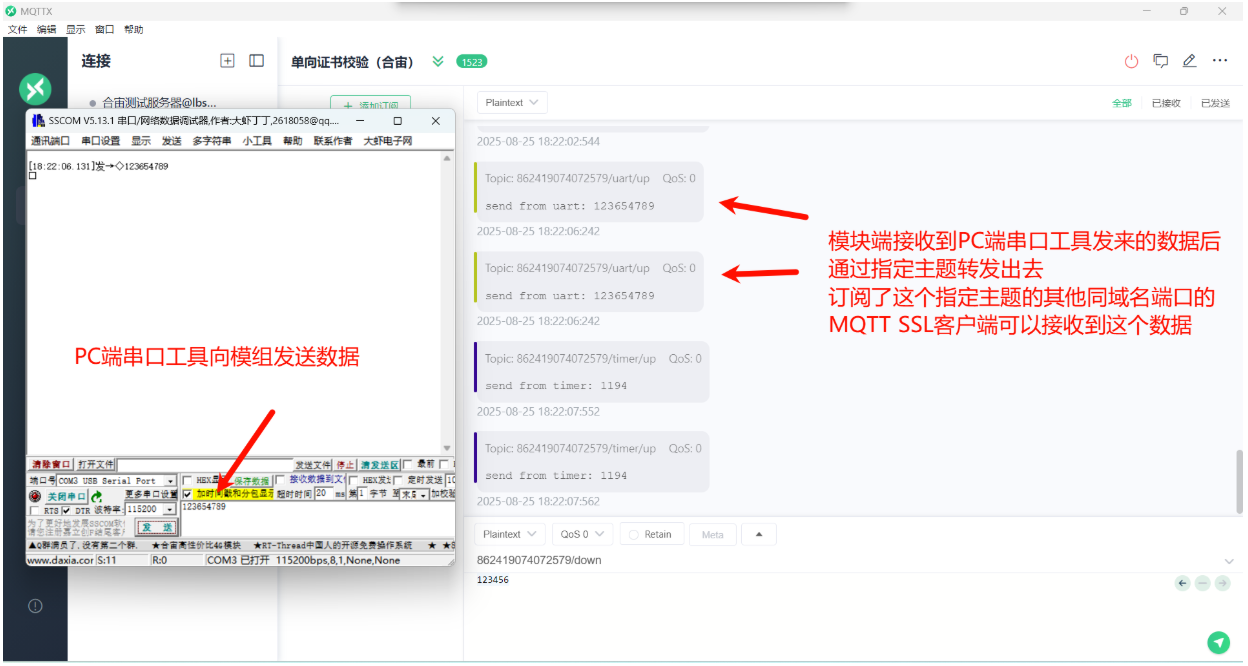
Task: Open the received Plaintext format dropdown
Action: (511, 103)
